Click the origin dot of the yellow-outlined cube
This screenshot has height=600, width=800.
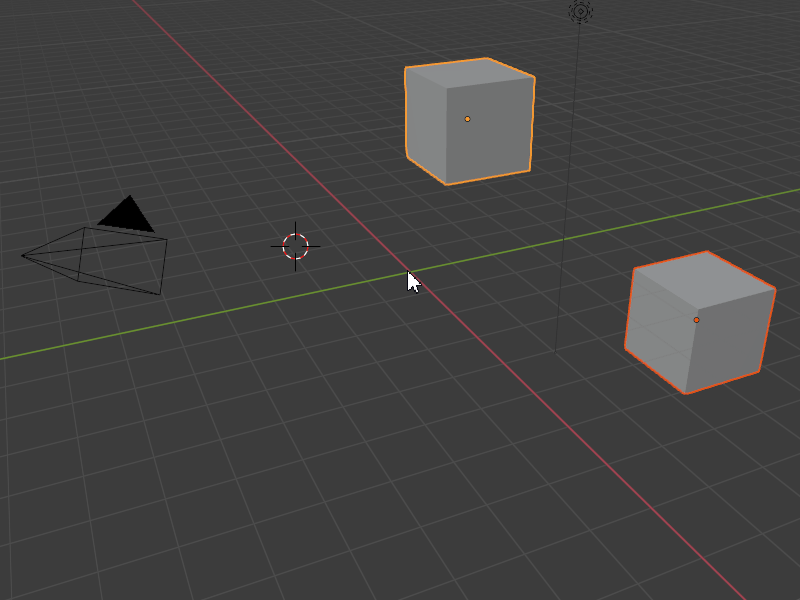tap(467, 119)
